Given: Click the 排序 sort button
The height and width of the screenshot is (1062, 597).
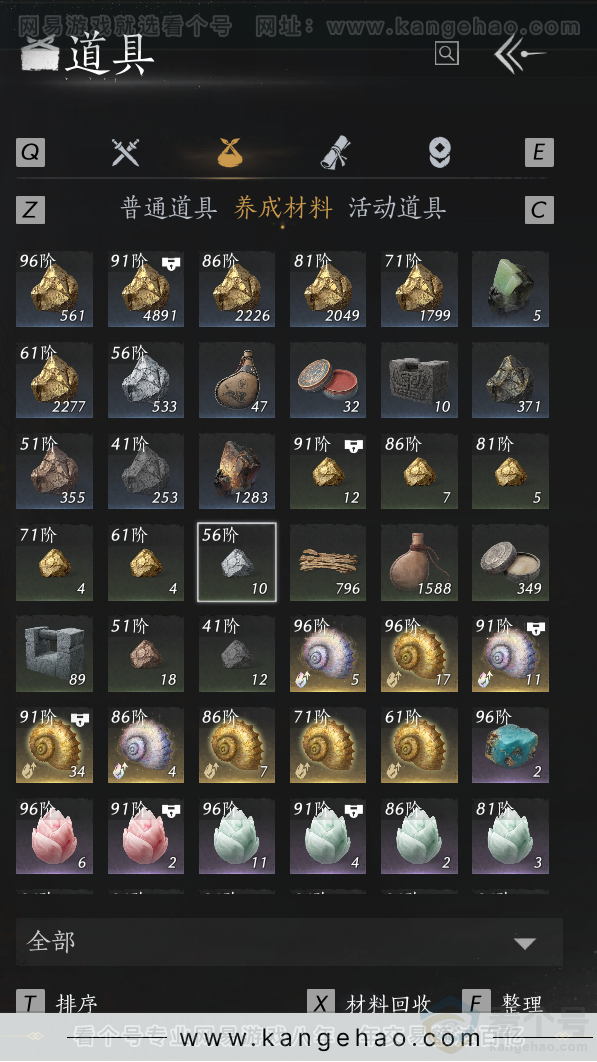Looking at the screenshot, I should [x=76, y=1002].
